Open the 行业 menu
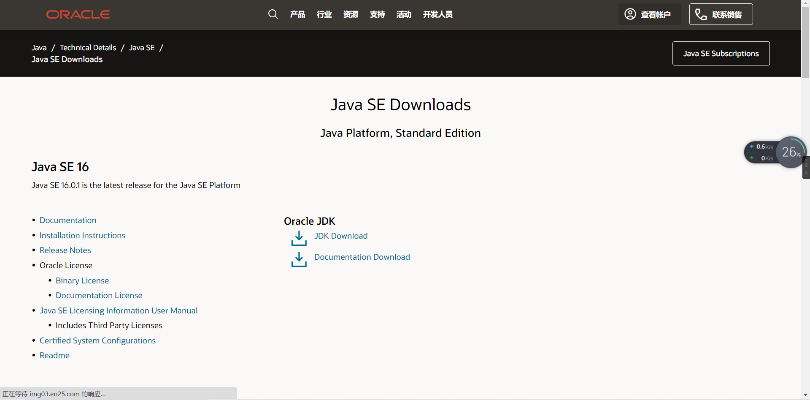The image size is (810, 400). [324, 15]
